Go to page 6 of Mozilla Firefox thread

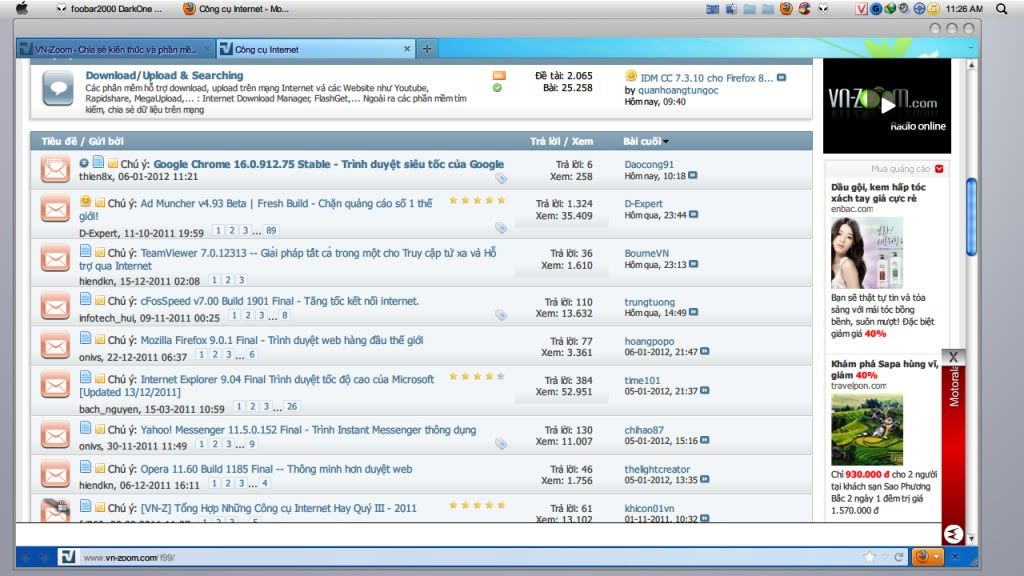coord(252,355)
